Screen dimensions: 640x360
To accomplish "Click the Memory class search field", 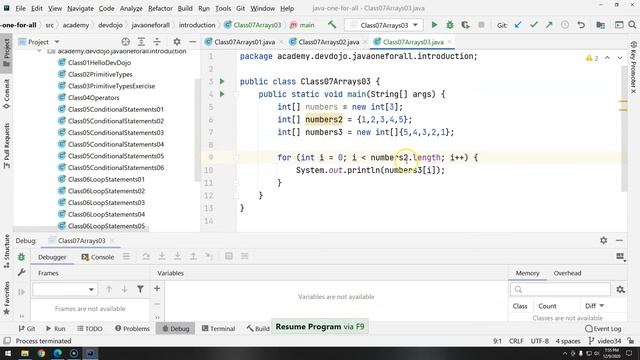I will 560,289.
